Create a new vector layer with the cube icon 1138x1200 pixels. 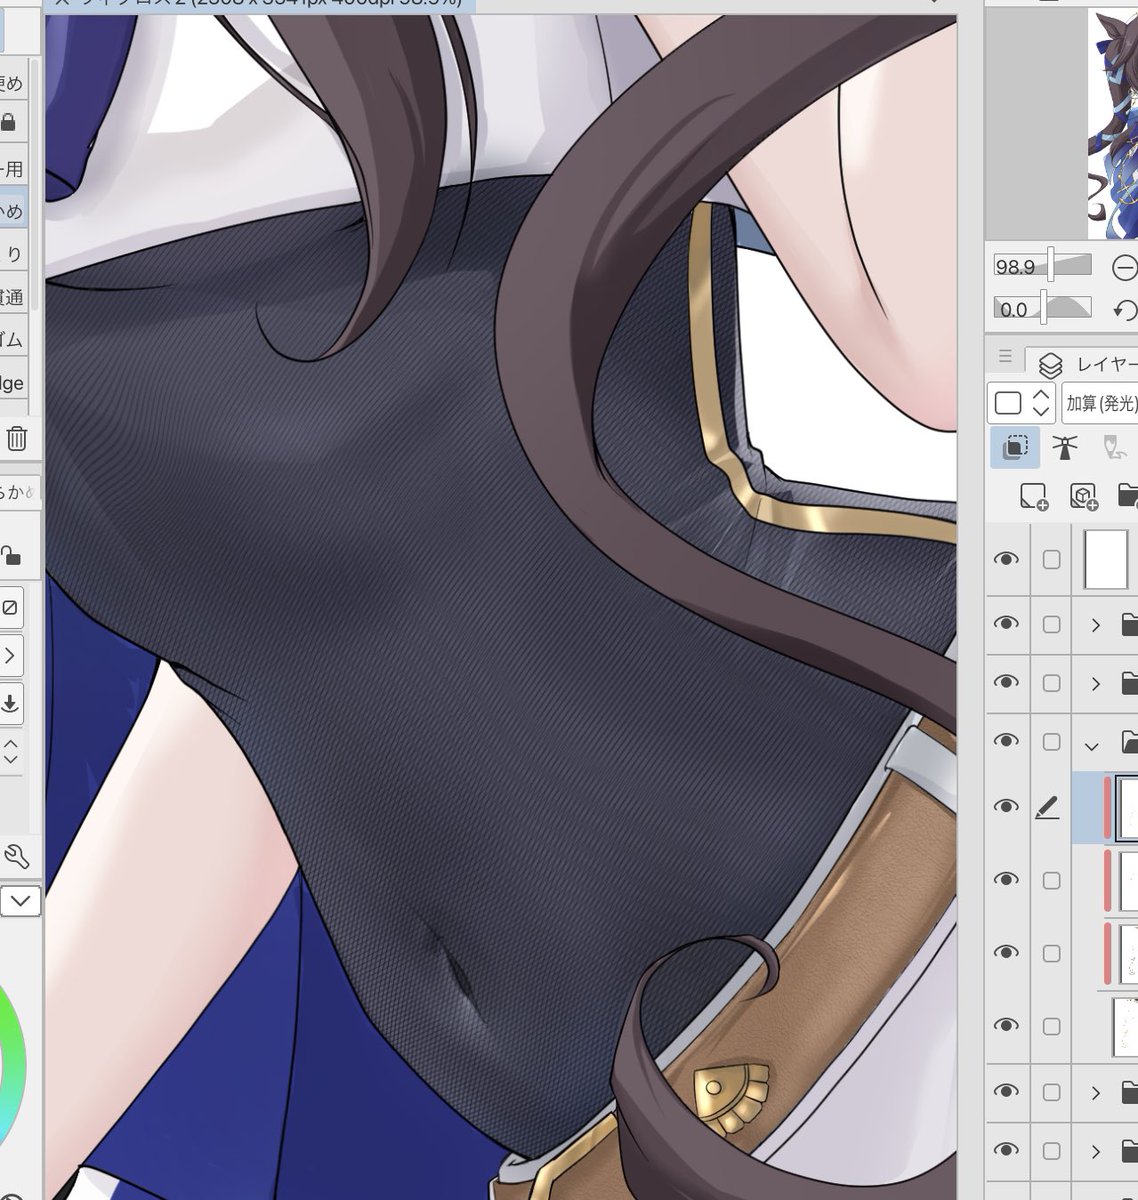[x=1083, y=495]
